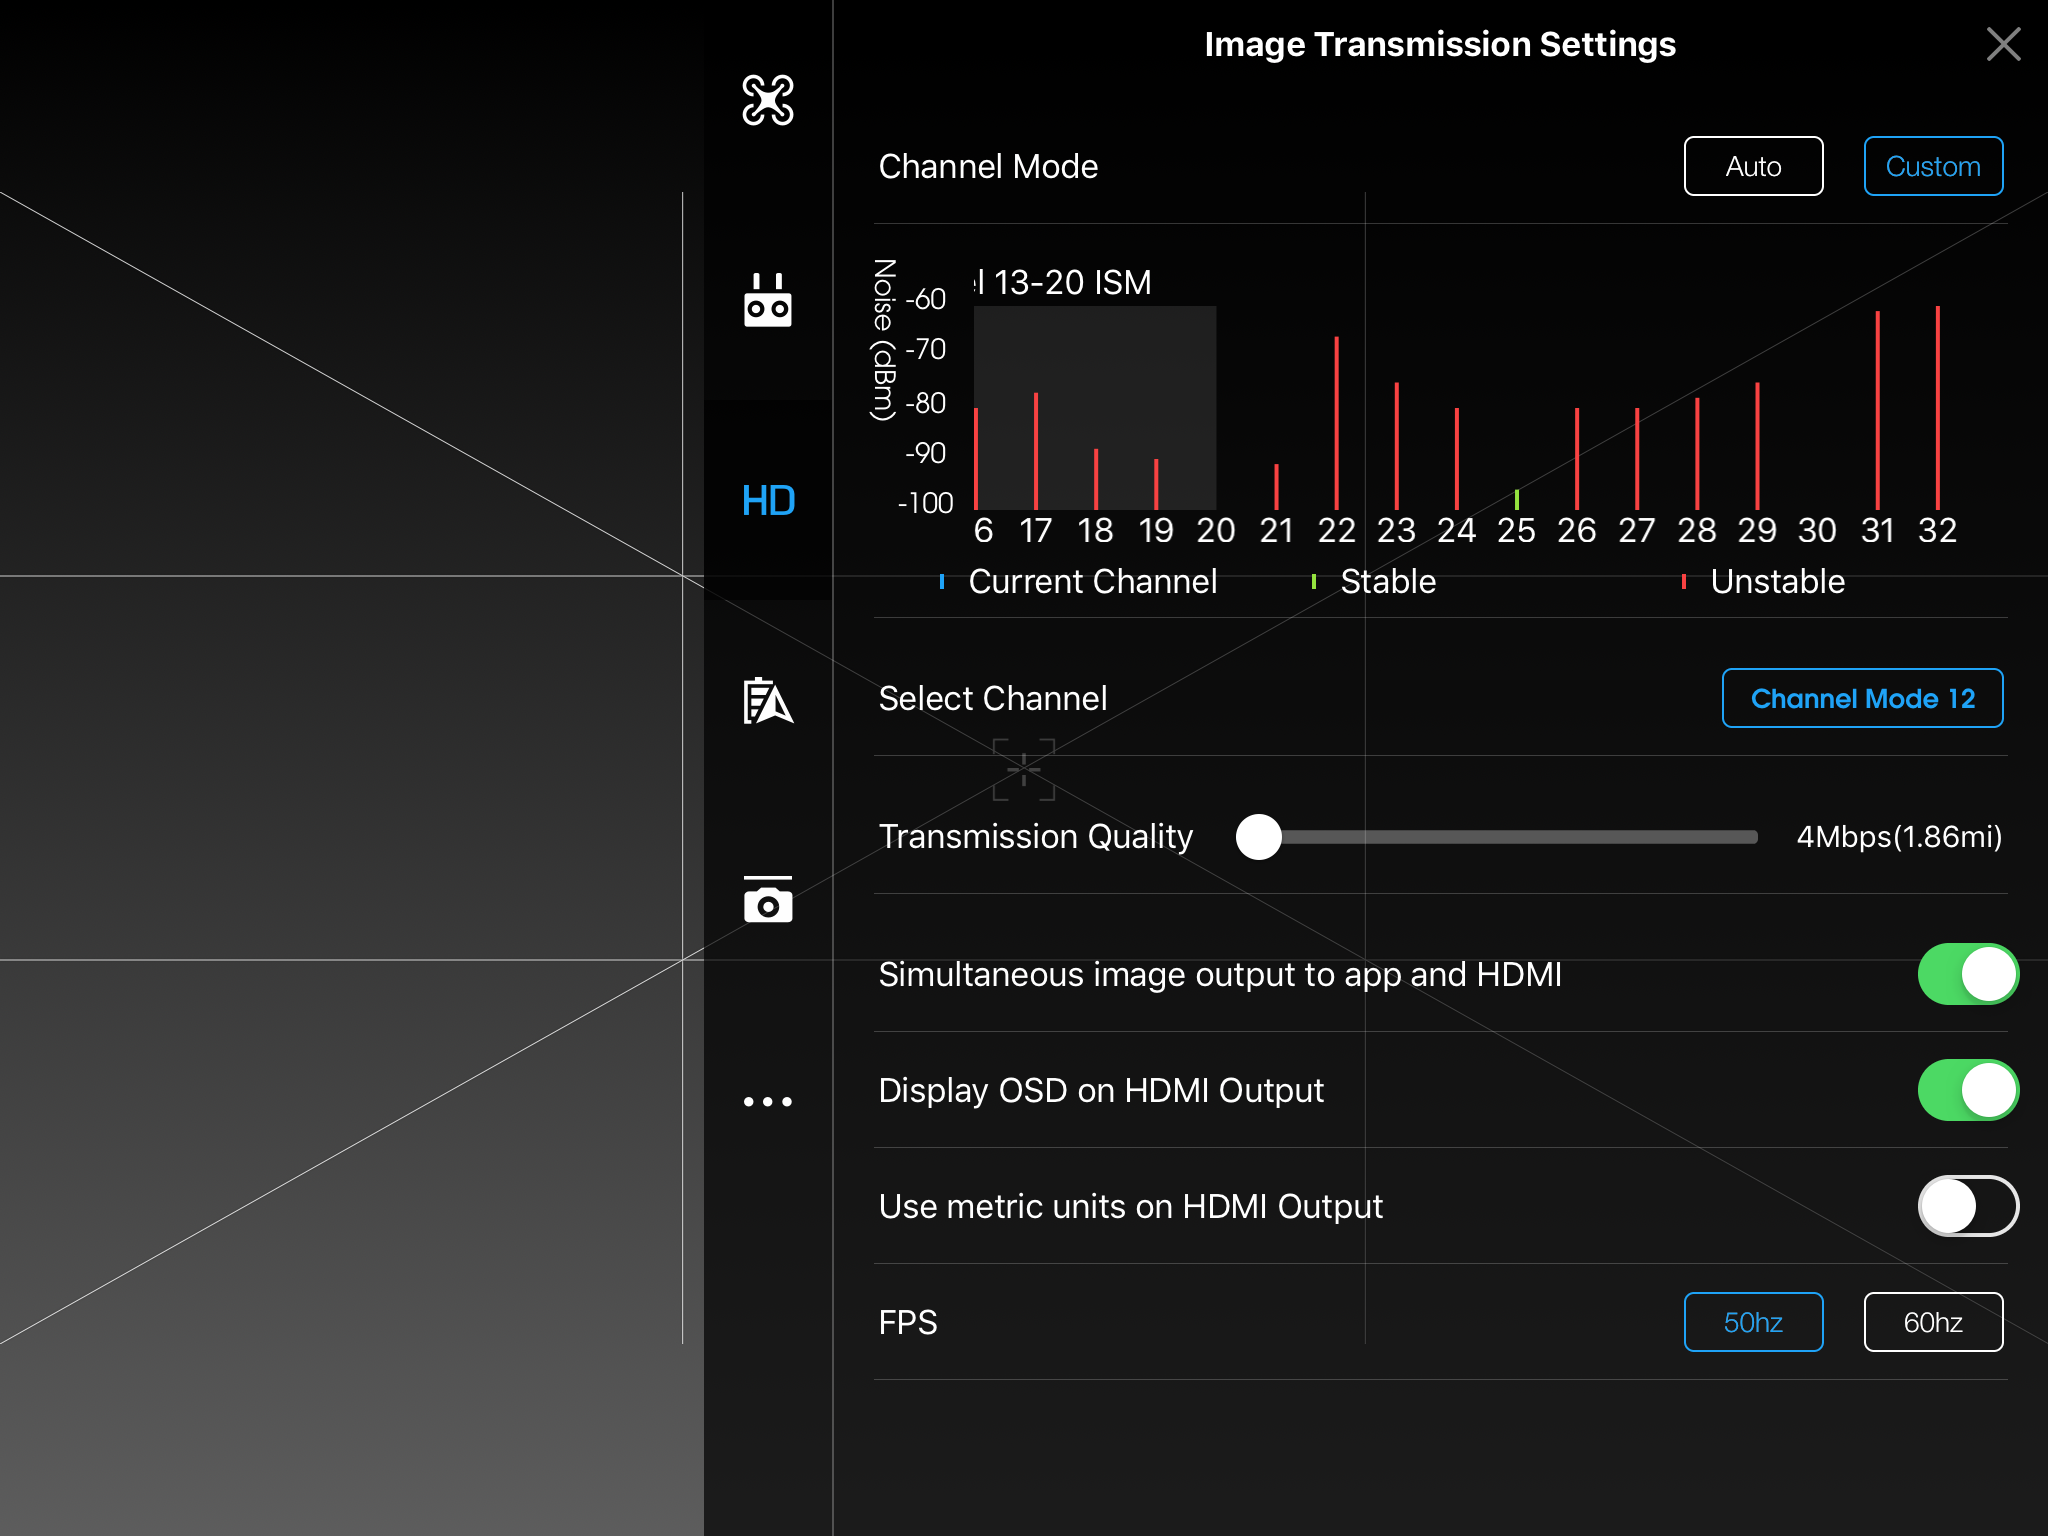Open gimbal camera settings icon
The width and height of the screenshot is (2048, 1536).
(768, 900)
